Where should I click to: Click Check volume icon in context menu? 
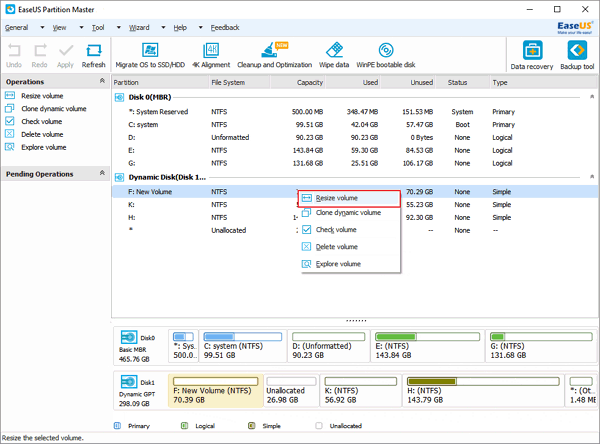(x=307, y=230)
